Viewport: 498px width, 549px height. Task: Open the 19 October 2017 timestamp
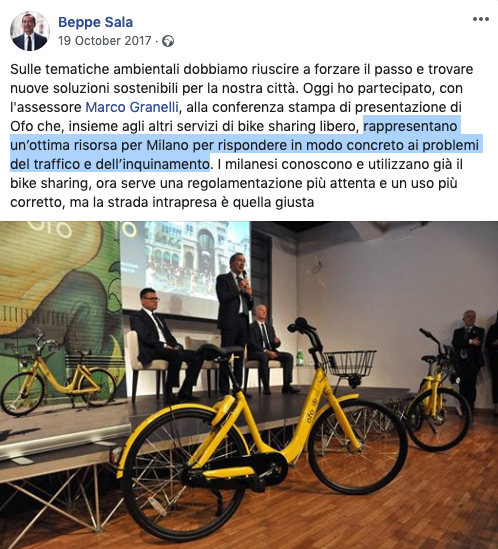pos(105,41)
